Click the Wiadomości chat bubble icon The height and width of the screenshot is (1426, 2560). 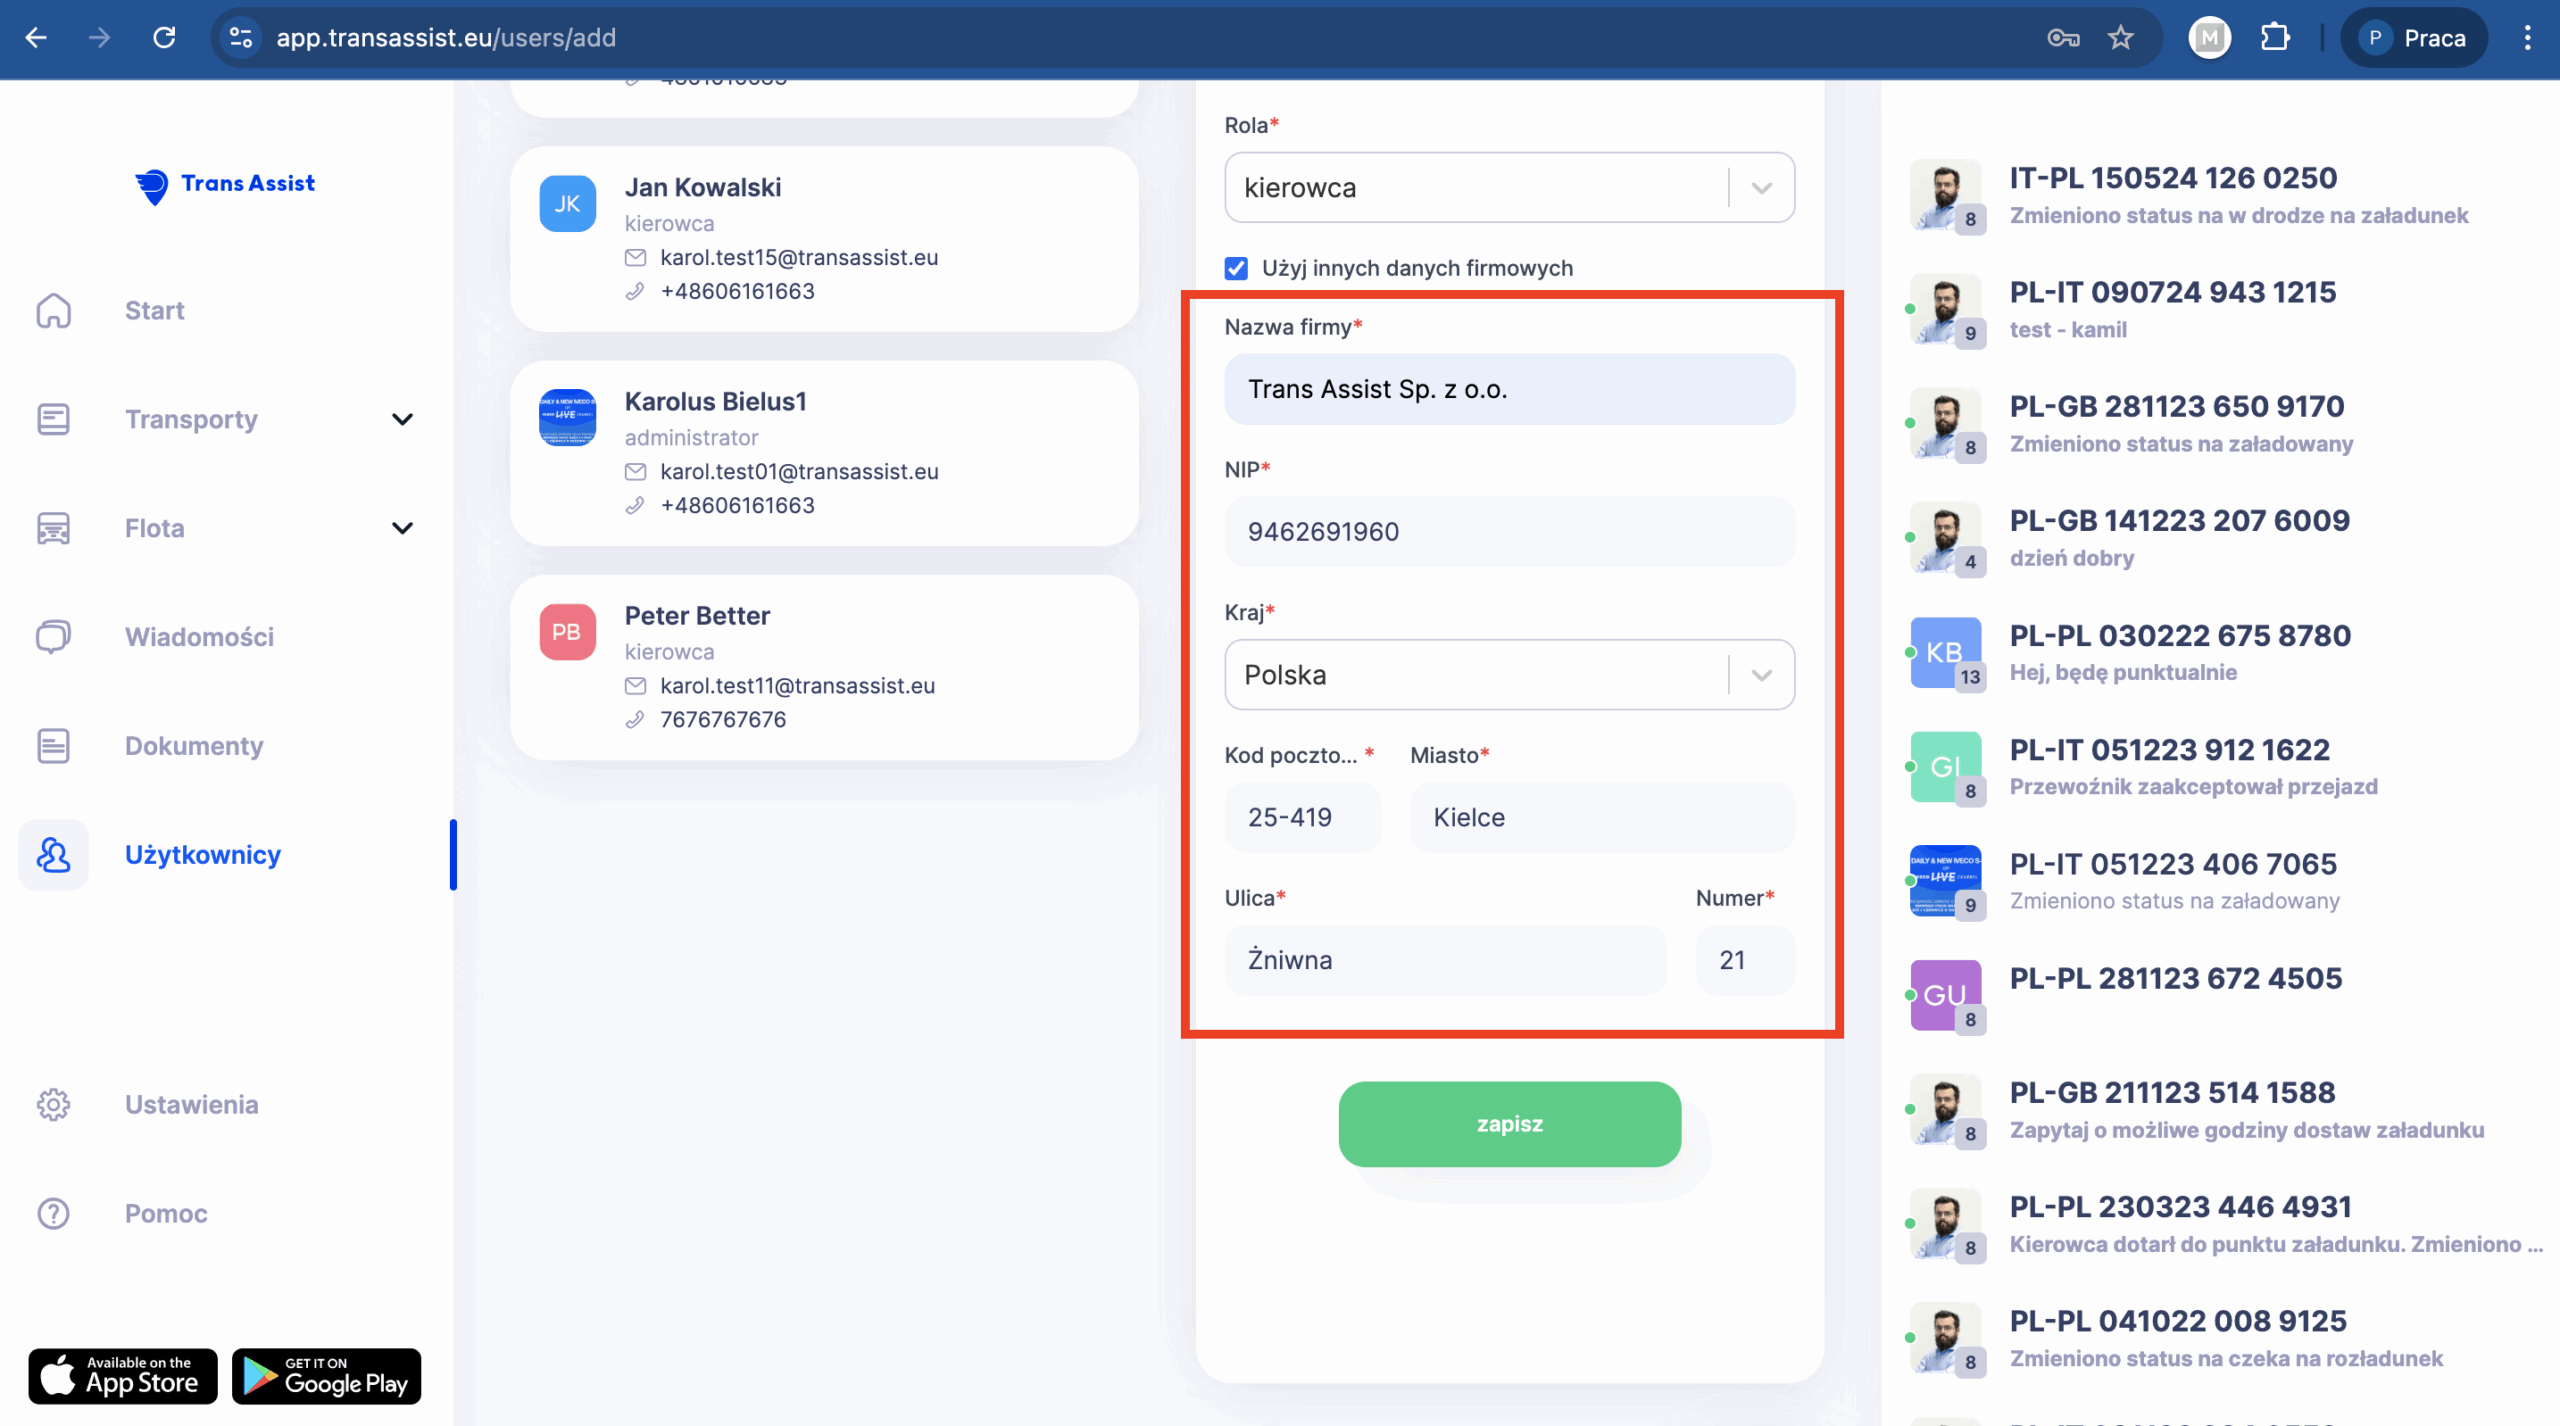click(x=54, y=637)
